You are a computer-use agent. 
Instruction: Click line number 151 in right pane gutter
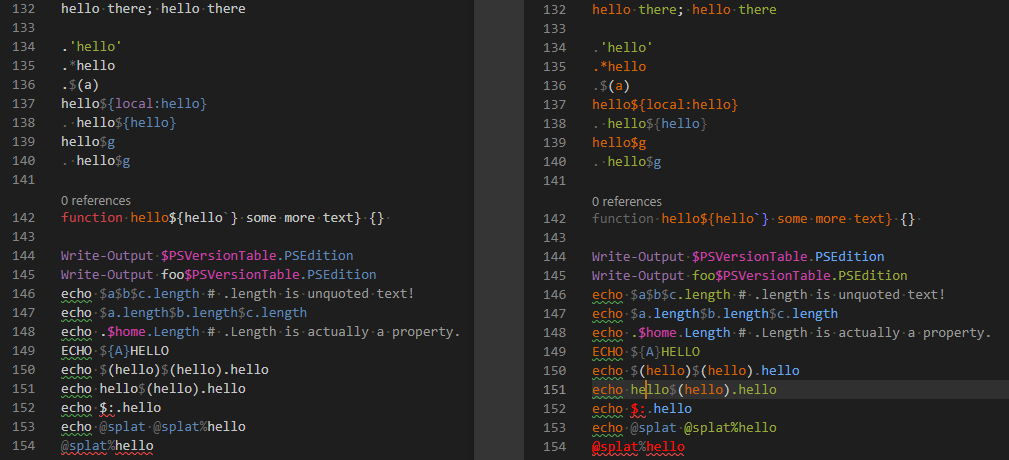coord(555,389)
